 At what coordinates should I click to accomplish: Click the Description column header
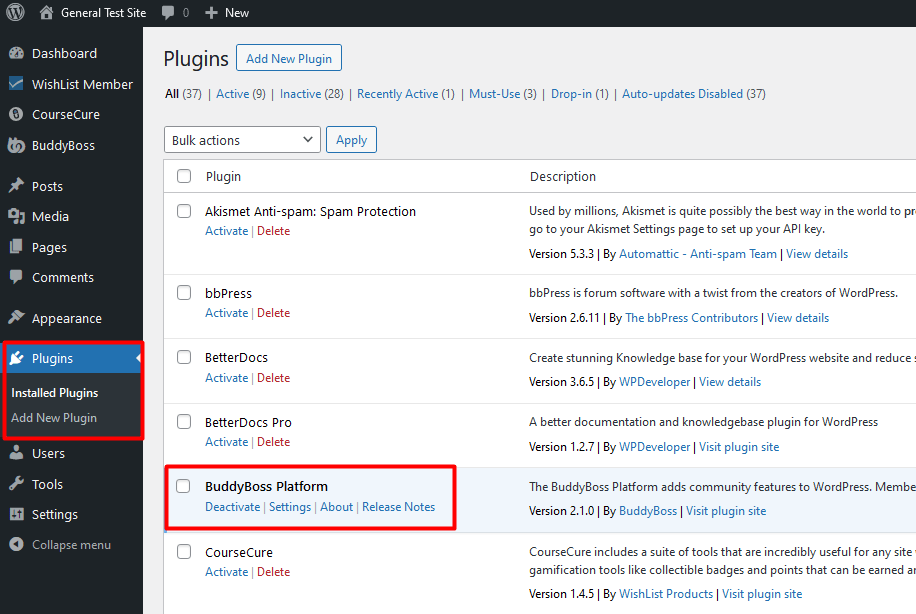pyautogui.click(x=563, y=176)
